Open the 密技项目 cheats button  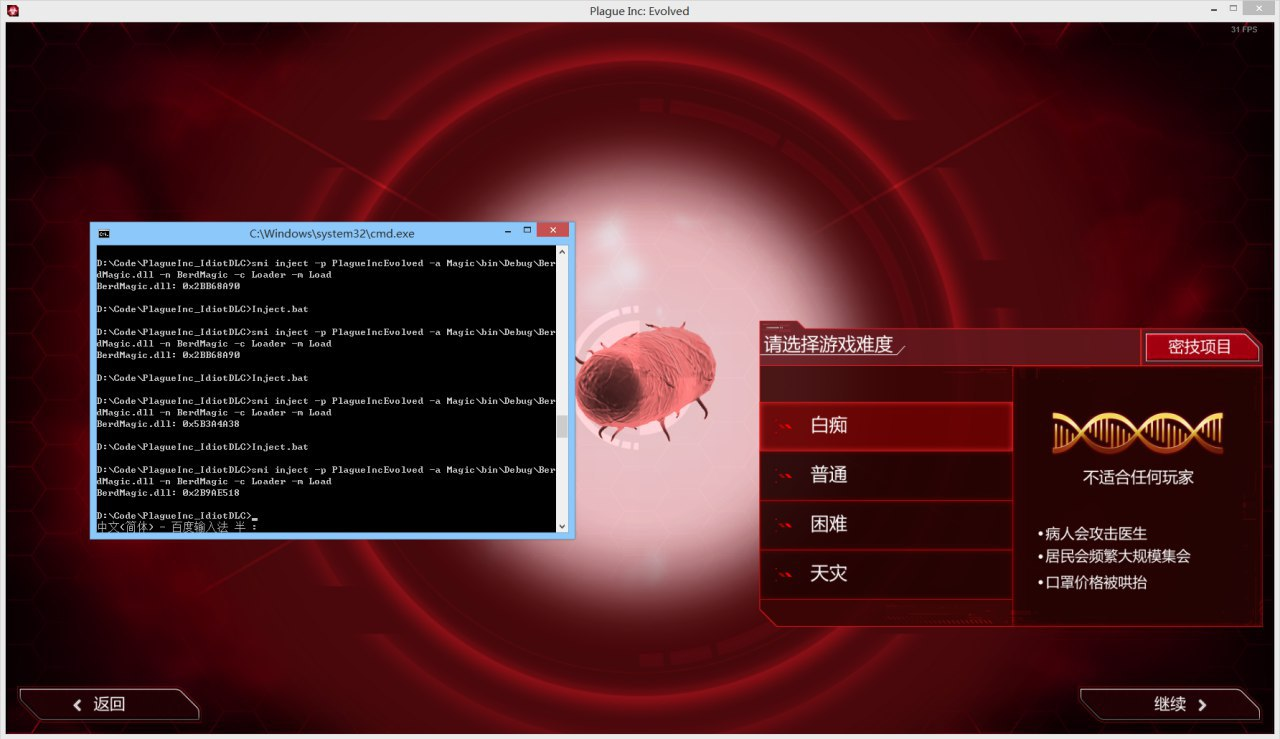[x=1201, y=347]
